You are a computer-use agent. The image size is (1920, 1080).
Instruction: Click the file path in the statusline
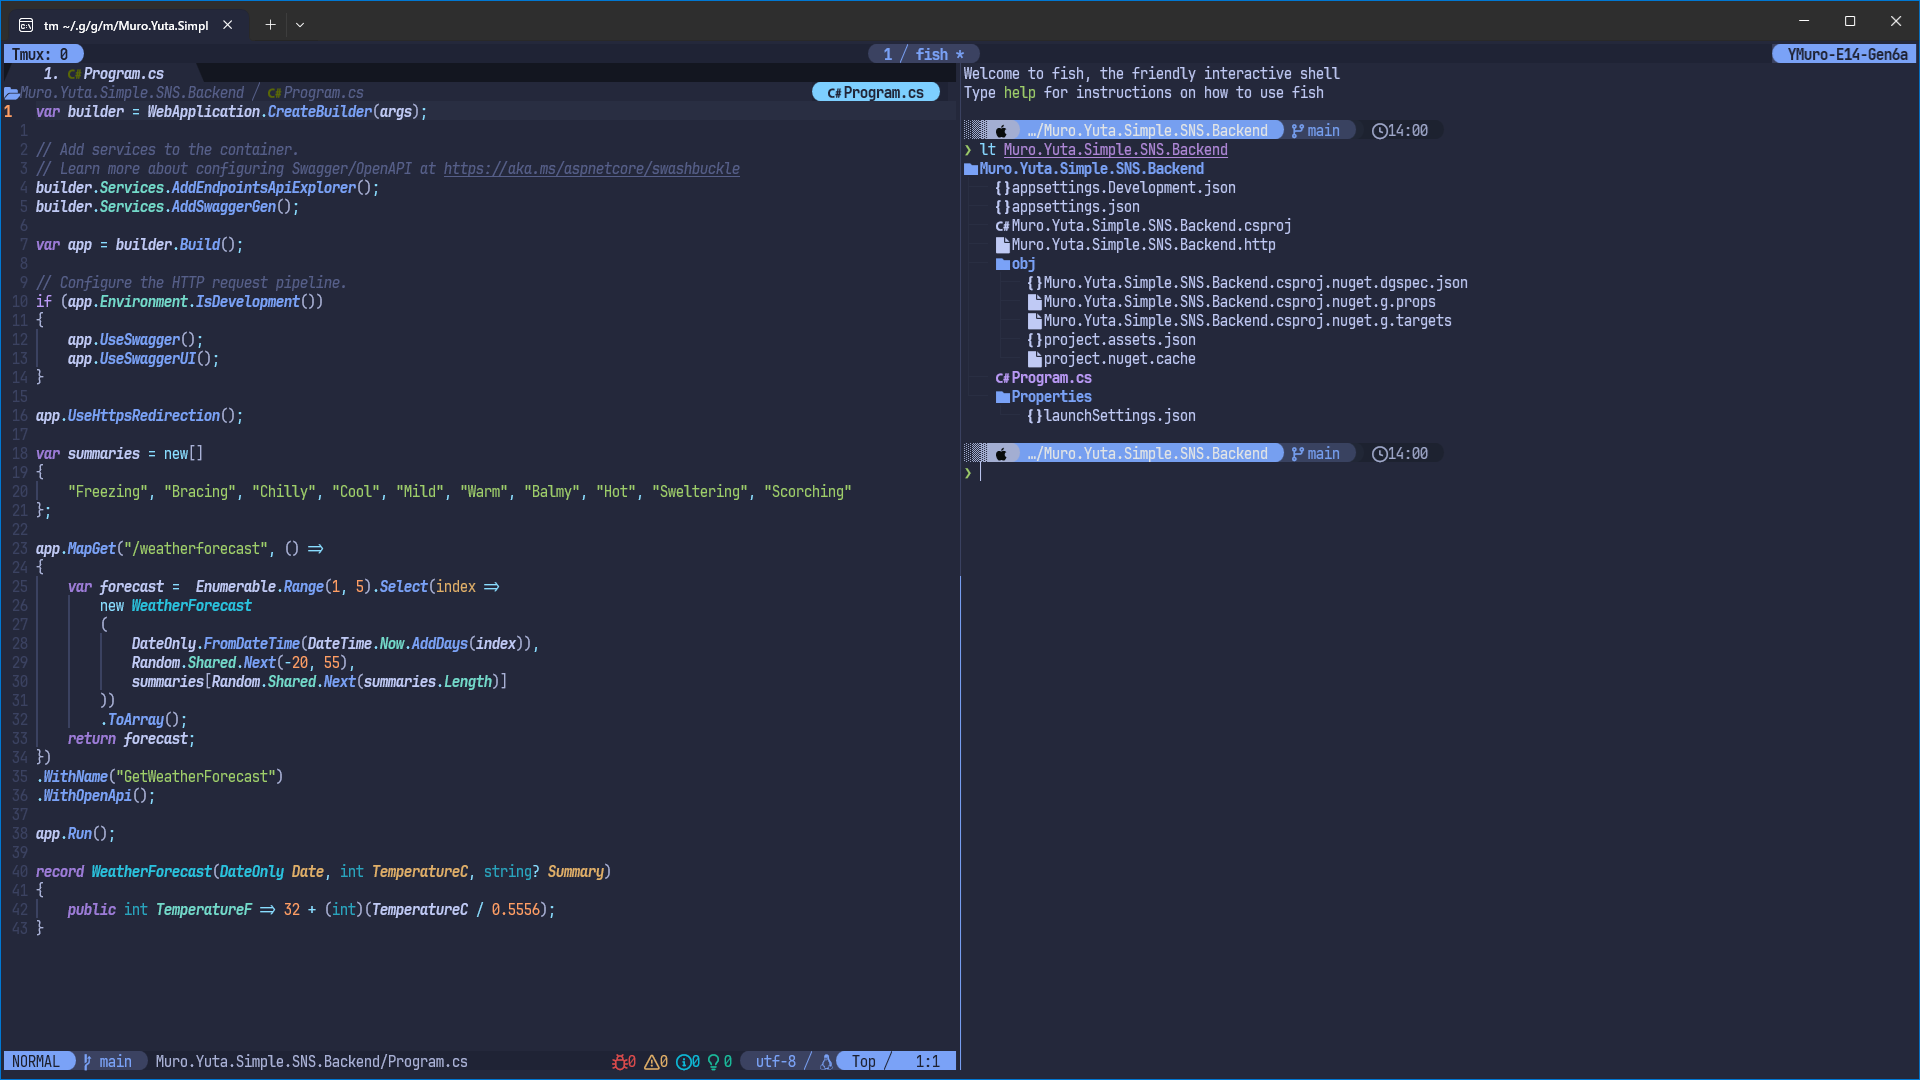[312, 1061]
